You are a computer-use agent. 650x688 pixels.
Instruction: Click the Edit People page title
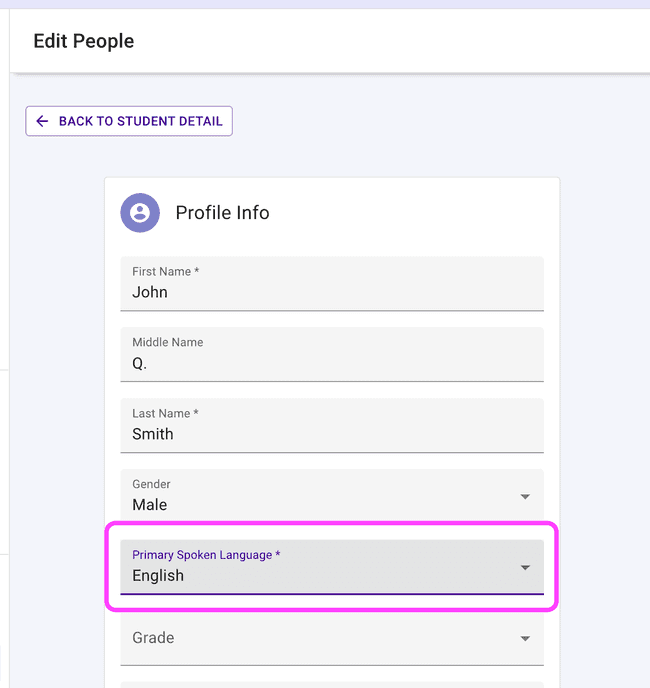click(84, 41)
